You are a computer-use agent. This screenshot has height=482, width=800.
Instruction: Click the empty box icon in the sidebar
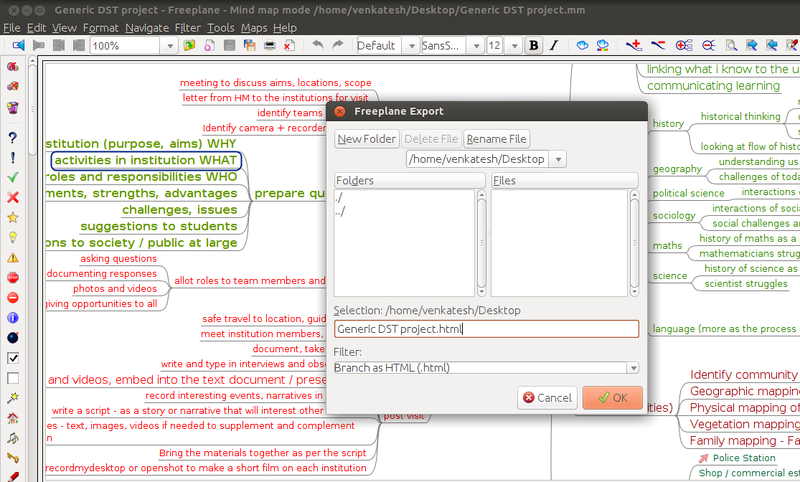click(x=13, y=378)
